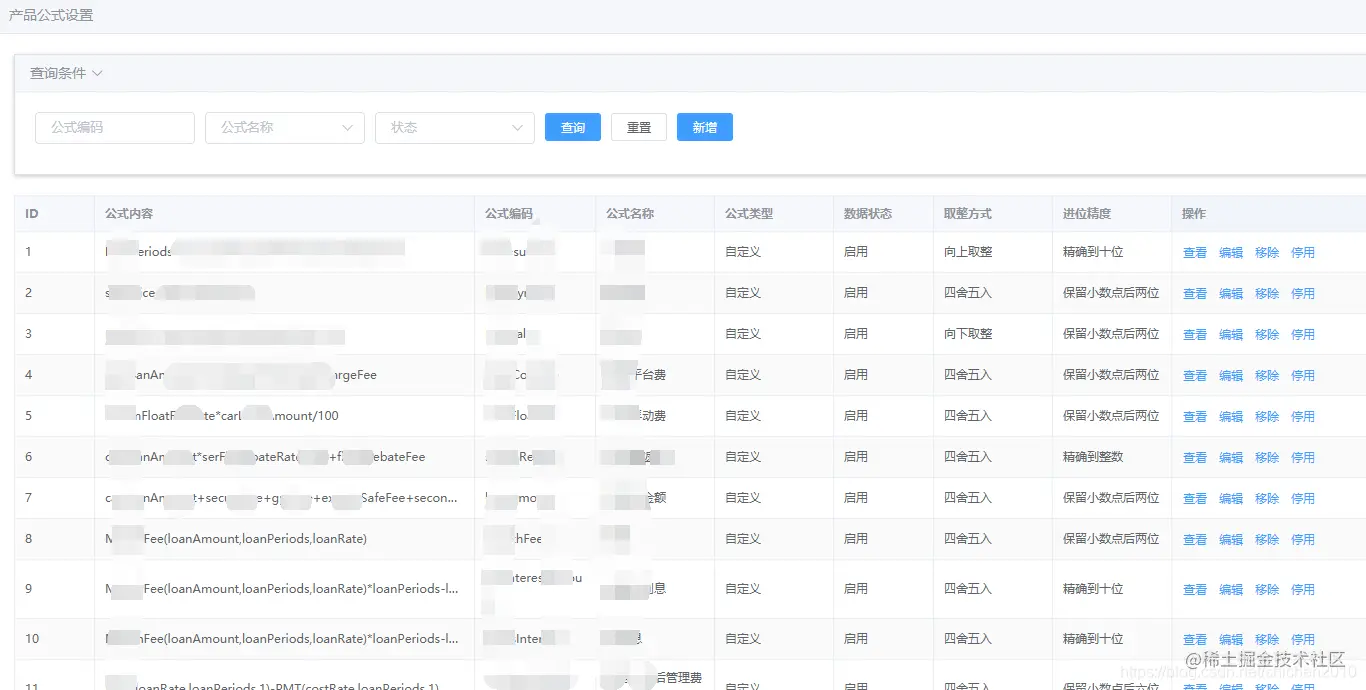Click 编辑 link in row 8
The width and height of the screenshot is (1366, 690).
click(1231, 540)
